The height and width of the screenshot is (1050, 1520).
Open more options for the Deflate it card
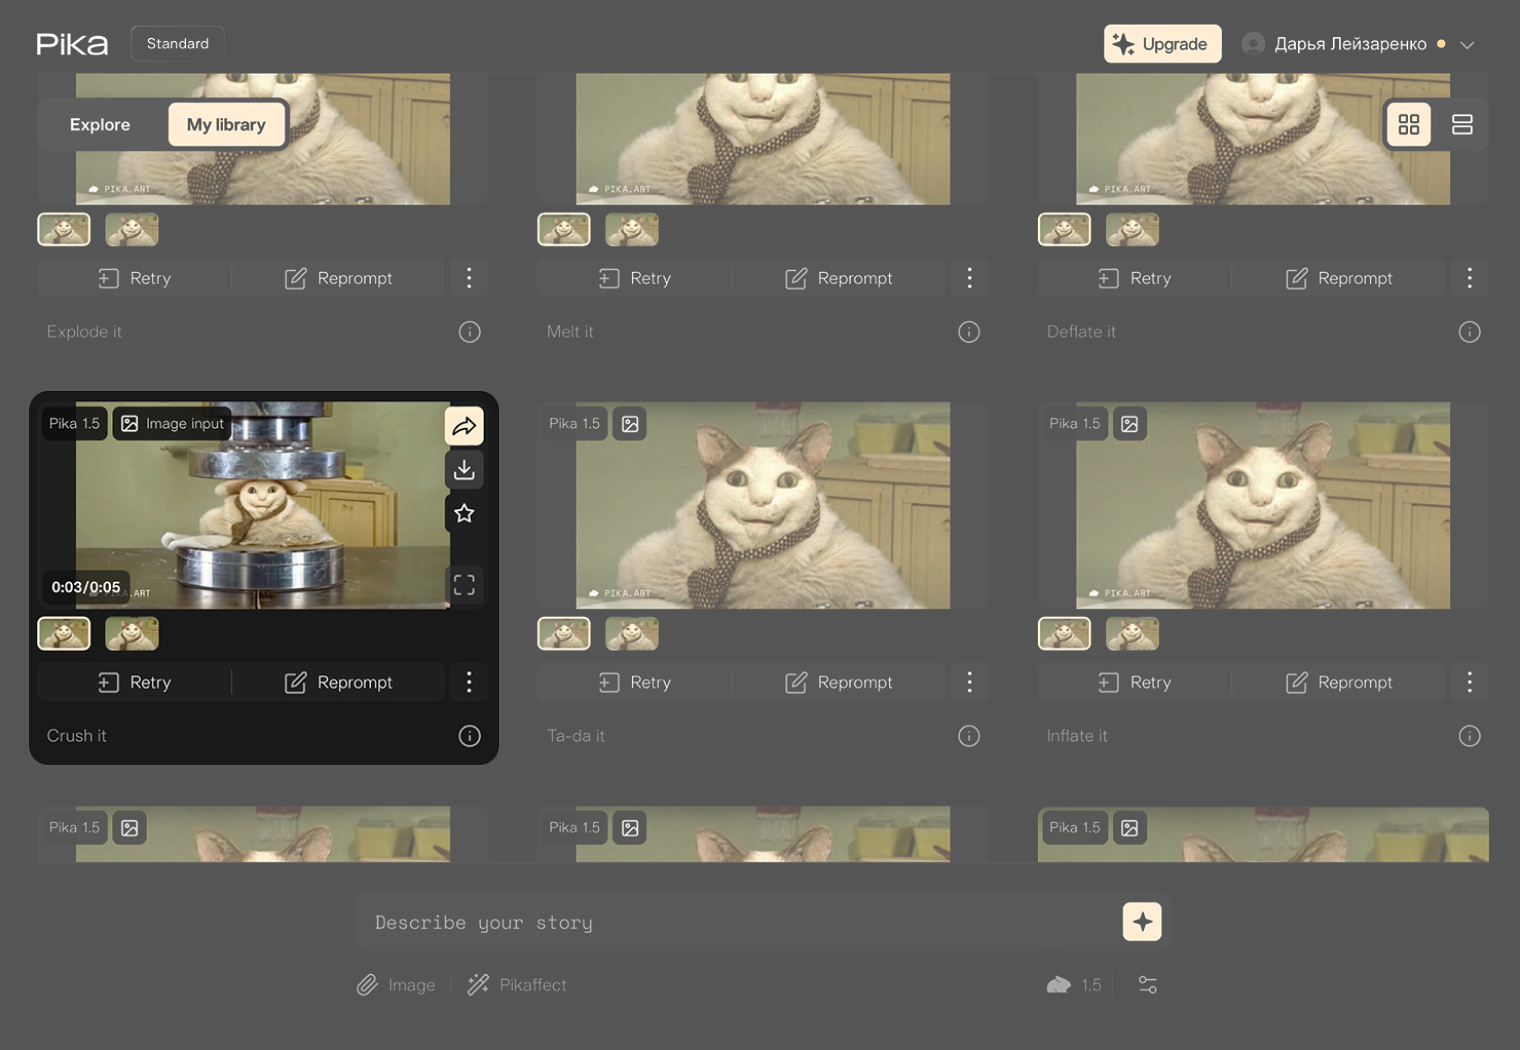point(1469,278)
